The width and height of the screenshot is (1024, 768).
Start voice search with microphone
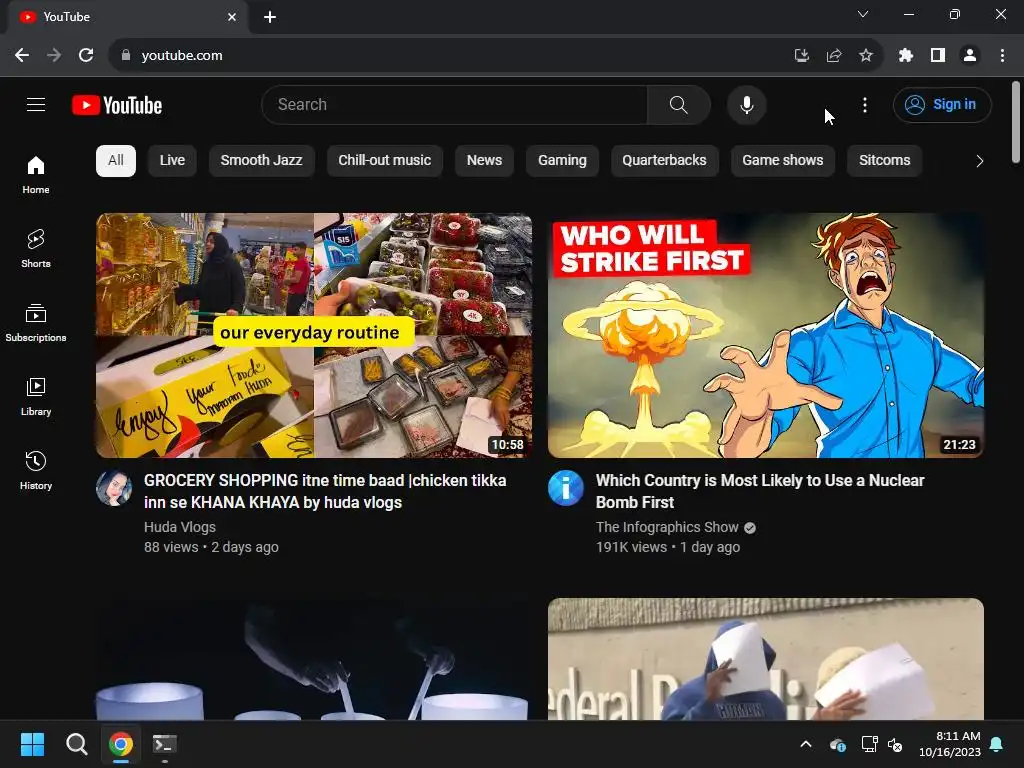pos(746,104)
